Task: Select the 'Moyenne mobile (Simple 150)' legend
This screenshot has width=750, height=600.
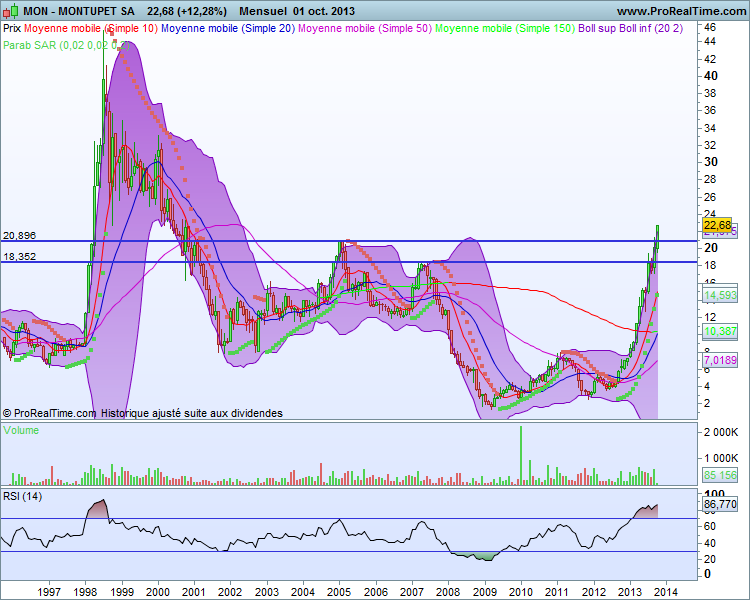Action: (505, 28)
